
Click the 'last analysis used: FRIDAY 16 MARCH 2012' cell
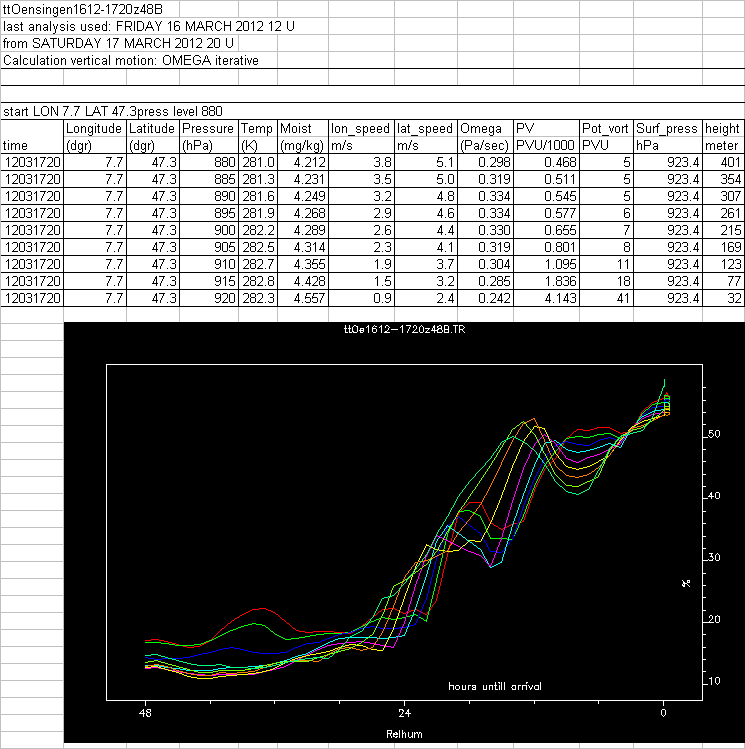point(149,26)
